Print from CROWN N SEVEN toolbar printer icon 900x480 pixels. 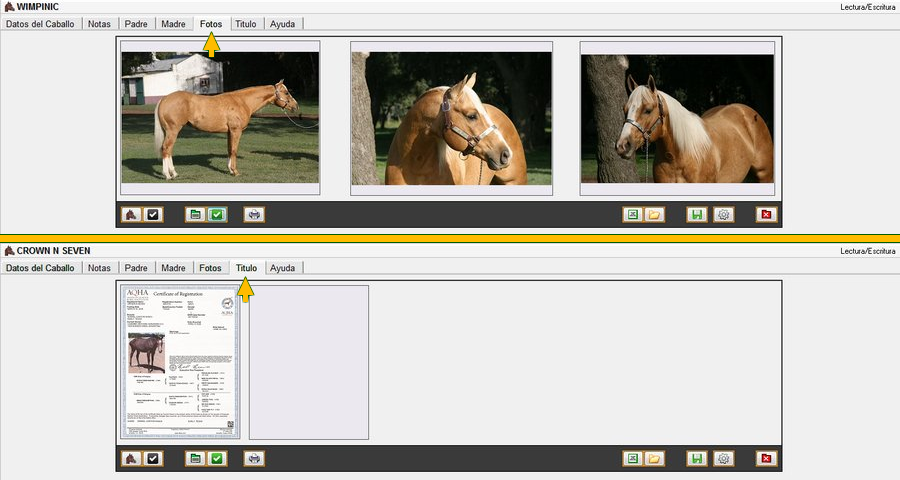pyautogui.click(x=254, y=459)
